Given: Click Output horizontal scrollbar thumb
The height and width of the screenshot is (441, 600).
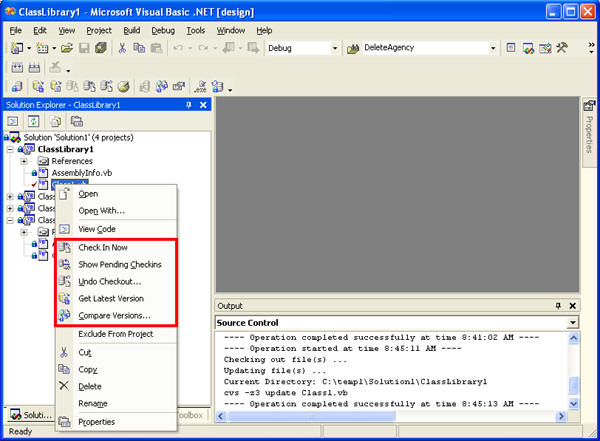Looking at the screenshot, I should tap(312, 416).
